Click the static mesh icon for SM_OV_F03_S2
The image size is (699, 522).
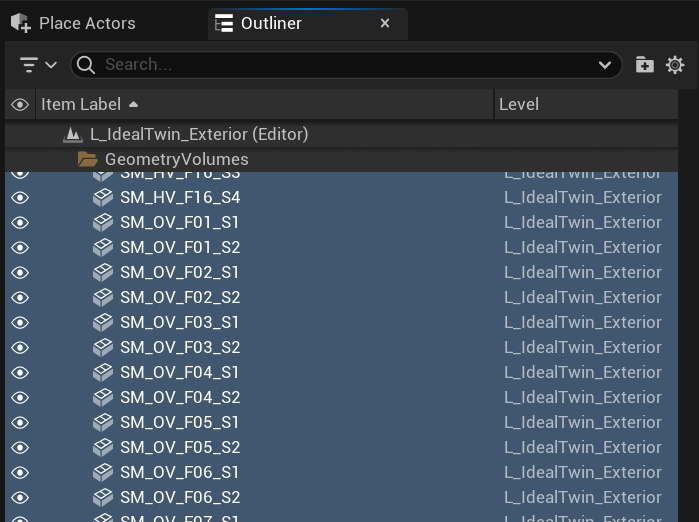tap(103, 347)
